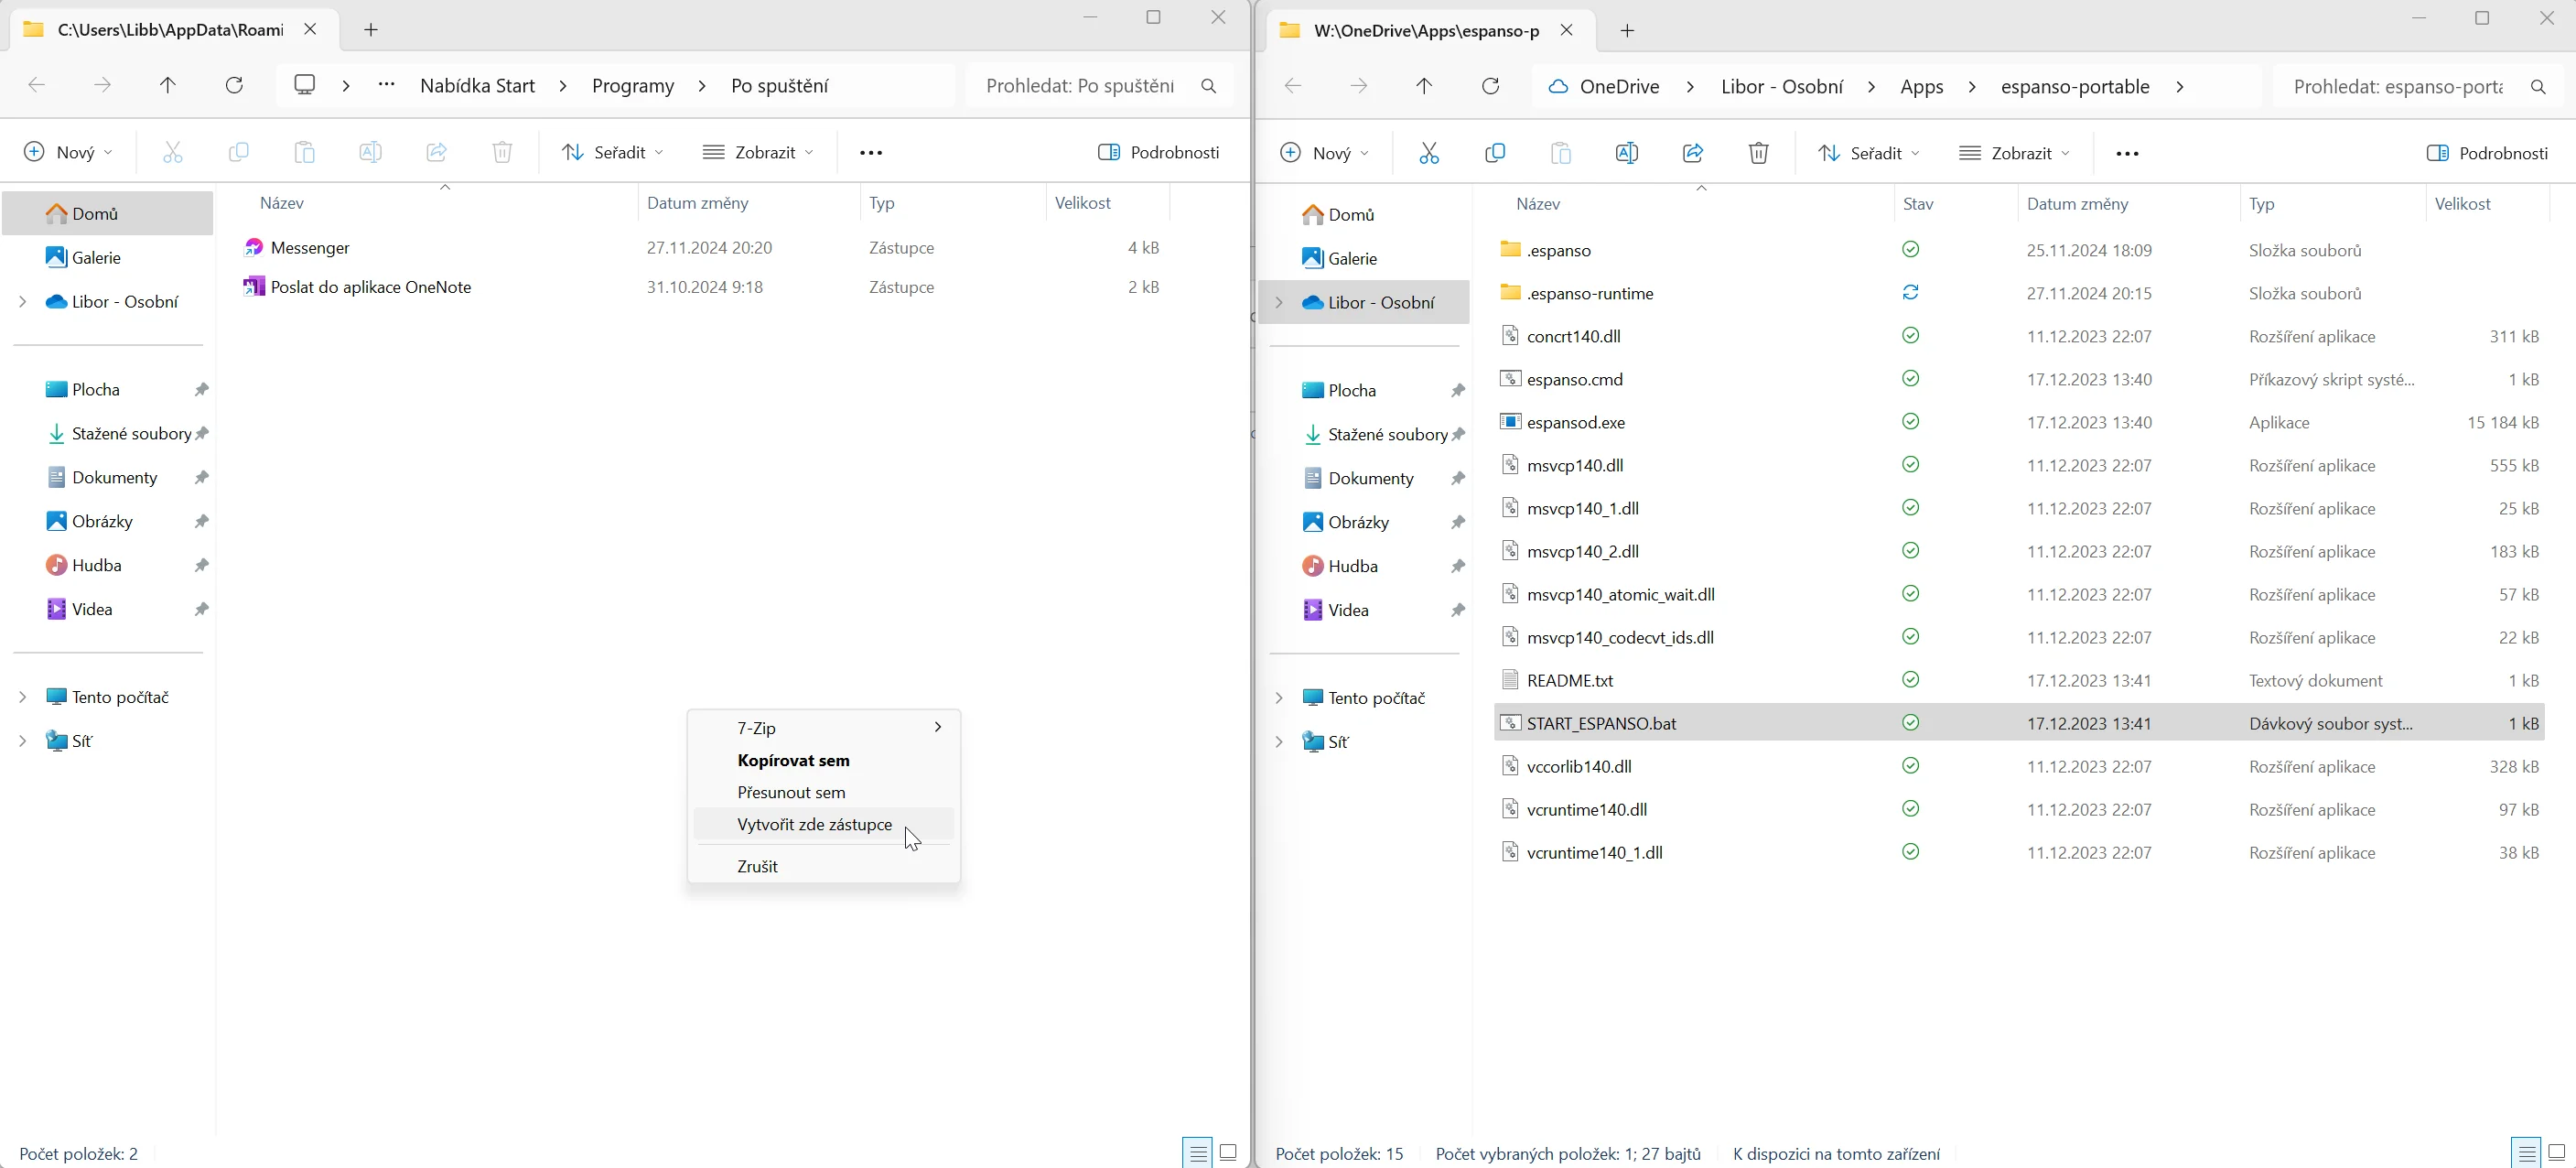The height and width of the screenshot is (1168, 2576).
Task: Expand Tento počítač in left navigation pane
Action: 22,697
